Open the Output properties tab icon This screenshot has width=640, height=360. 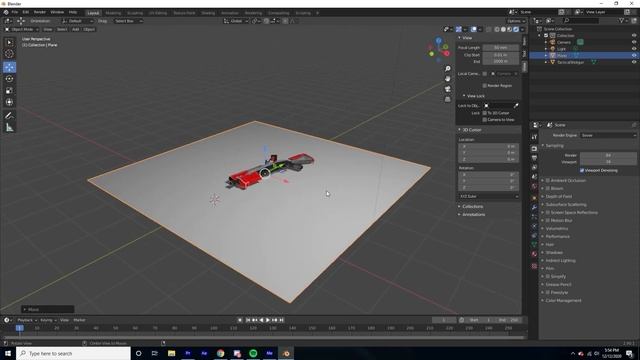click(x=534, y=158)
